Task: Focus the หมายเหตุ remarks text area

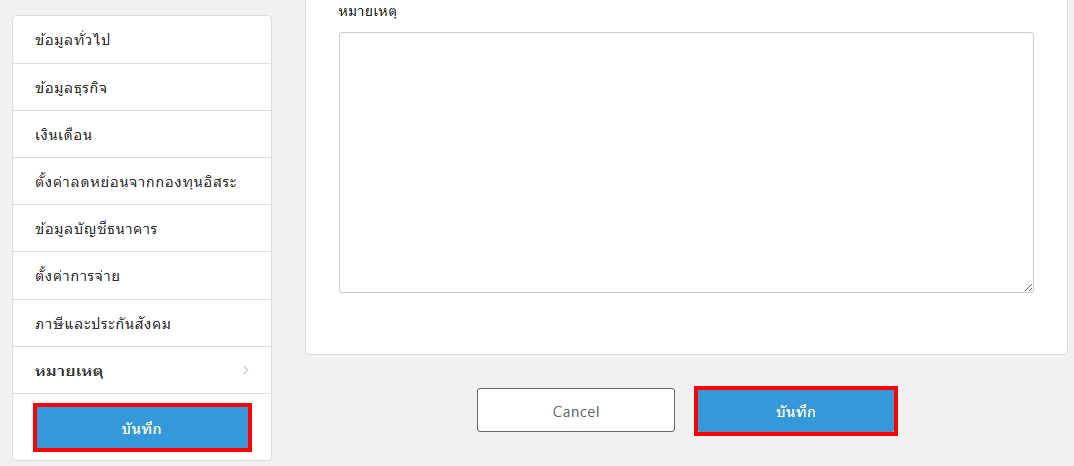Action: pos(686,162)
